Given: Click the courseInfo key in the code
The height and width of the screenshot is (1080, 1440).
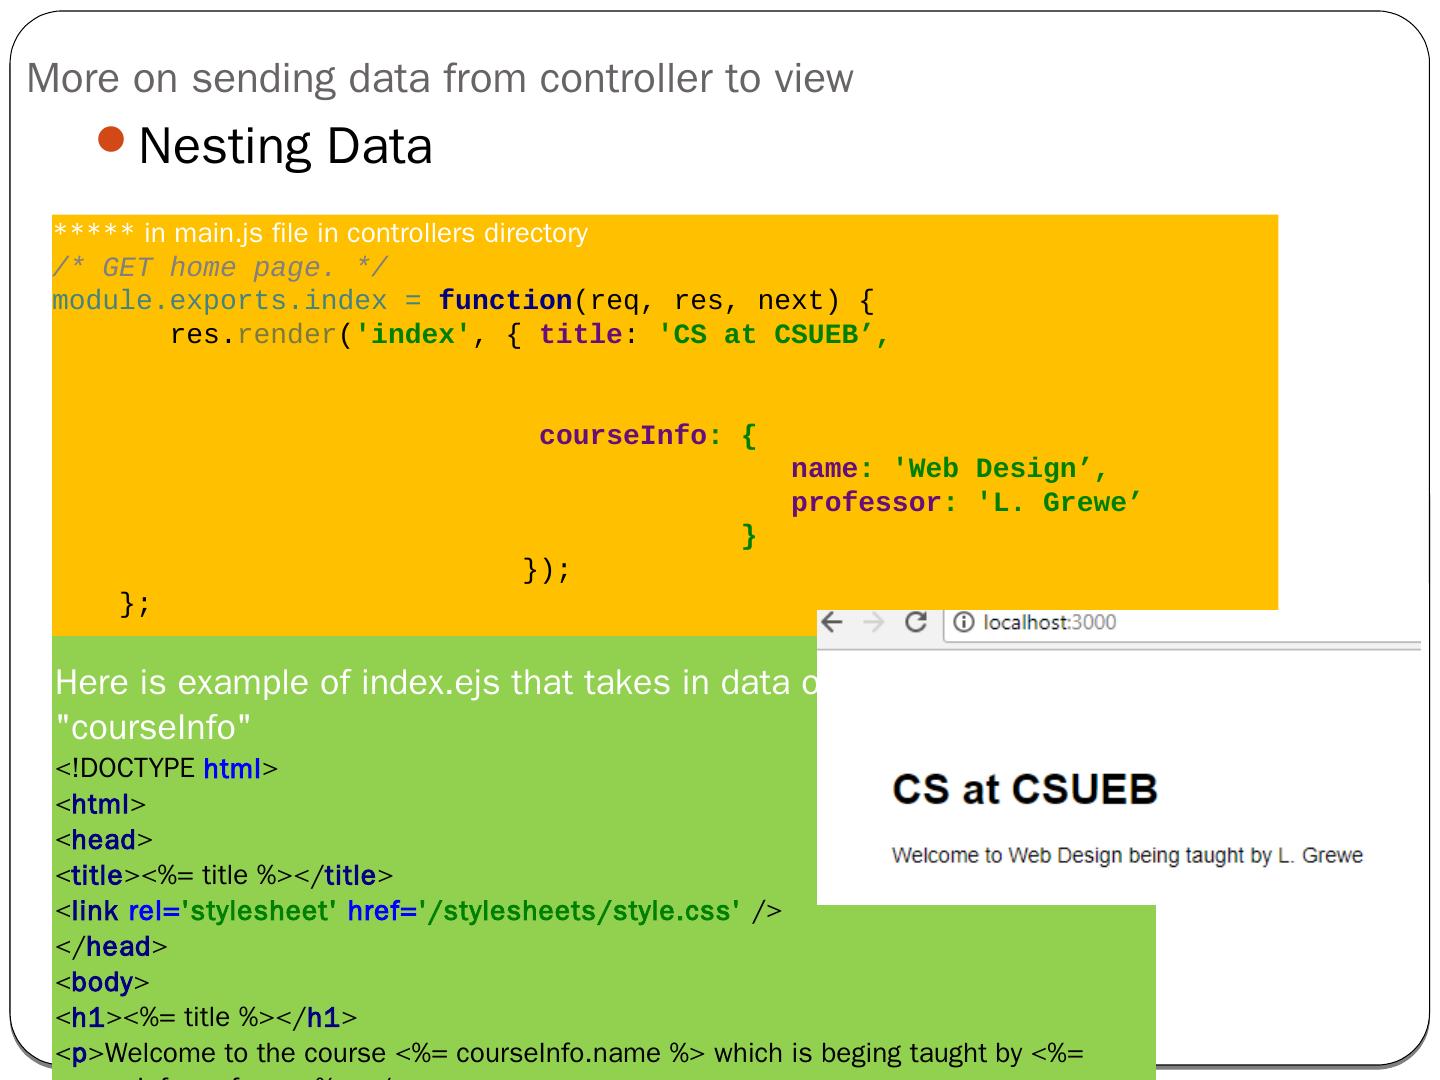Looking at the screenshot, I should 623,436.
